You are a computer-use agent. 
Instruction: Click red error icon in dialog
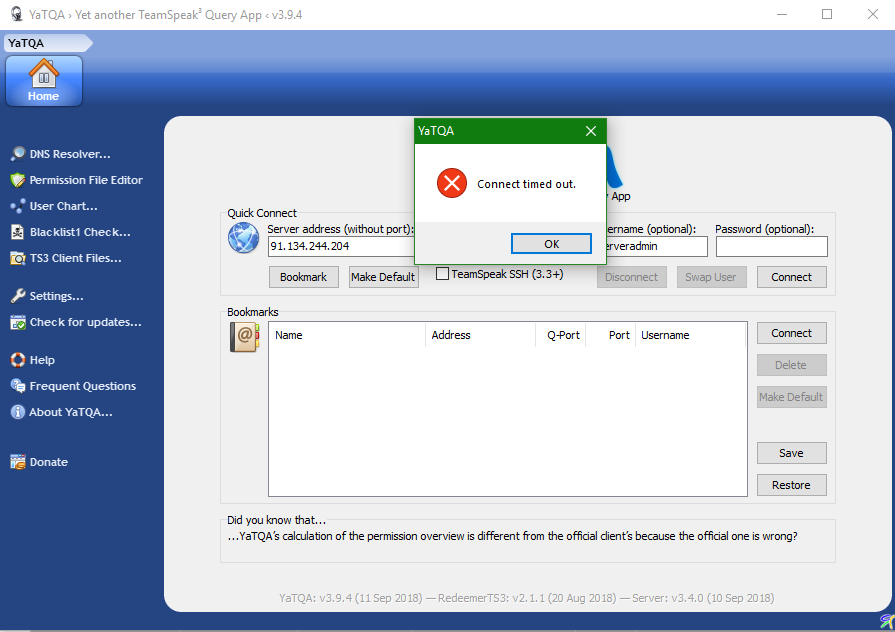pos(452,183)
